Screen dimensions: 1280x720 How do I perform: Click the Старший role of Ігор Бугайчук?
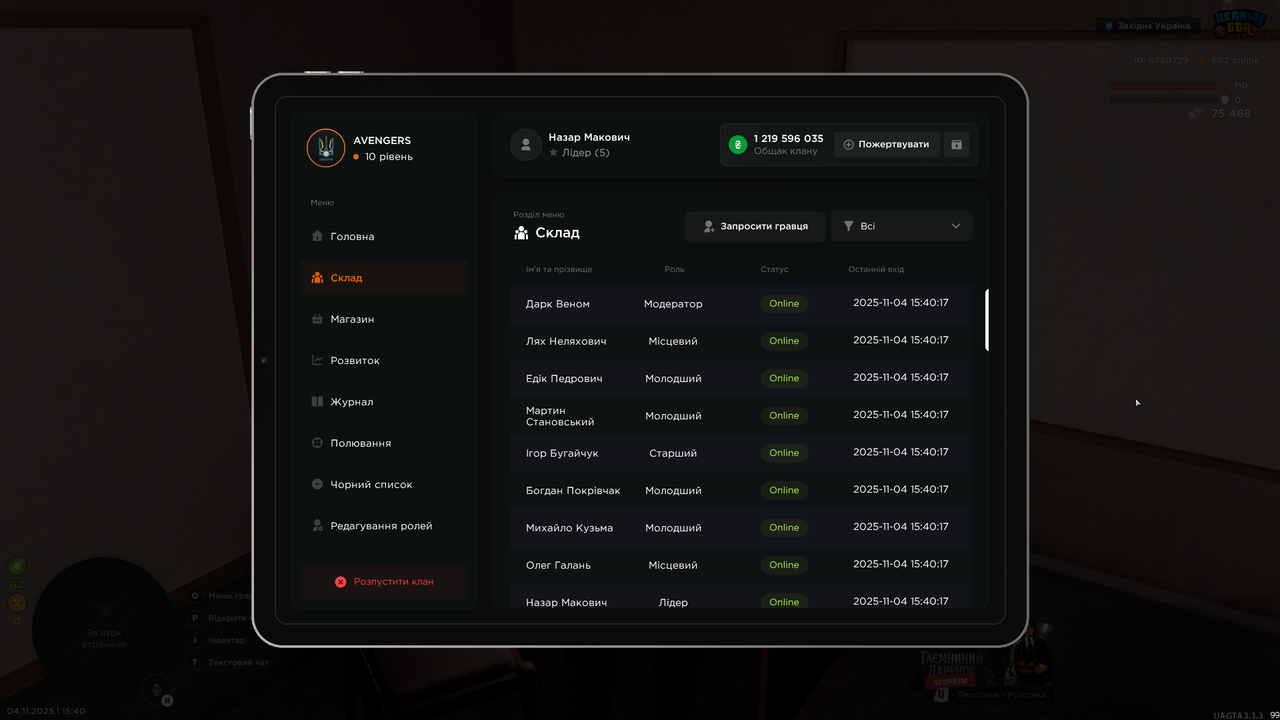tap(673, 453)
